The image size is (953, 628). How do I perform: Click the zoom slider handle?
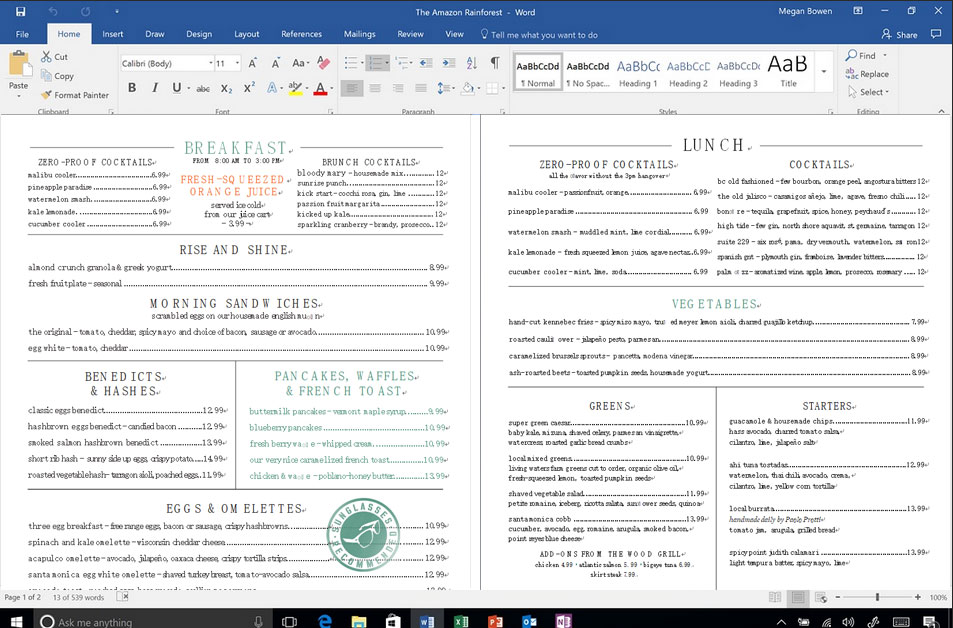tap(877, 597)
